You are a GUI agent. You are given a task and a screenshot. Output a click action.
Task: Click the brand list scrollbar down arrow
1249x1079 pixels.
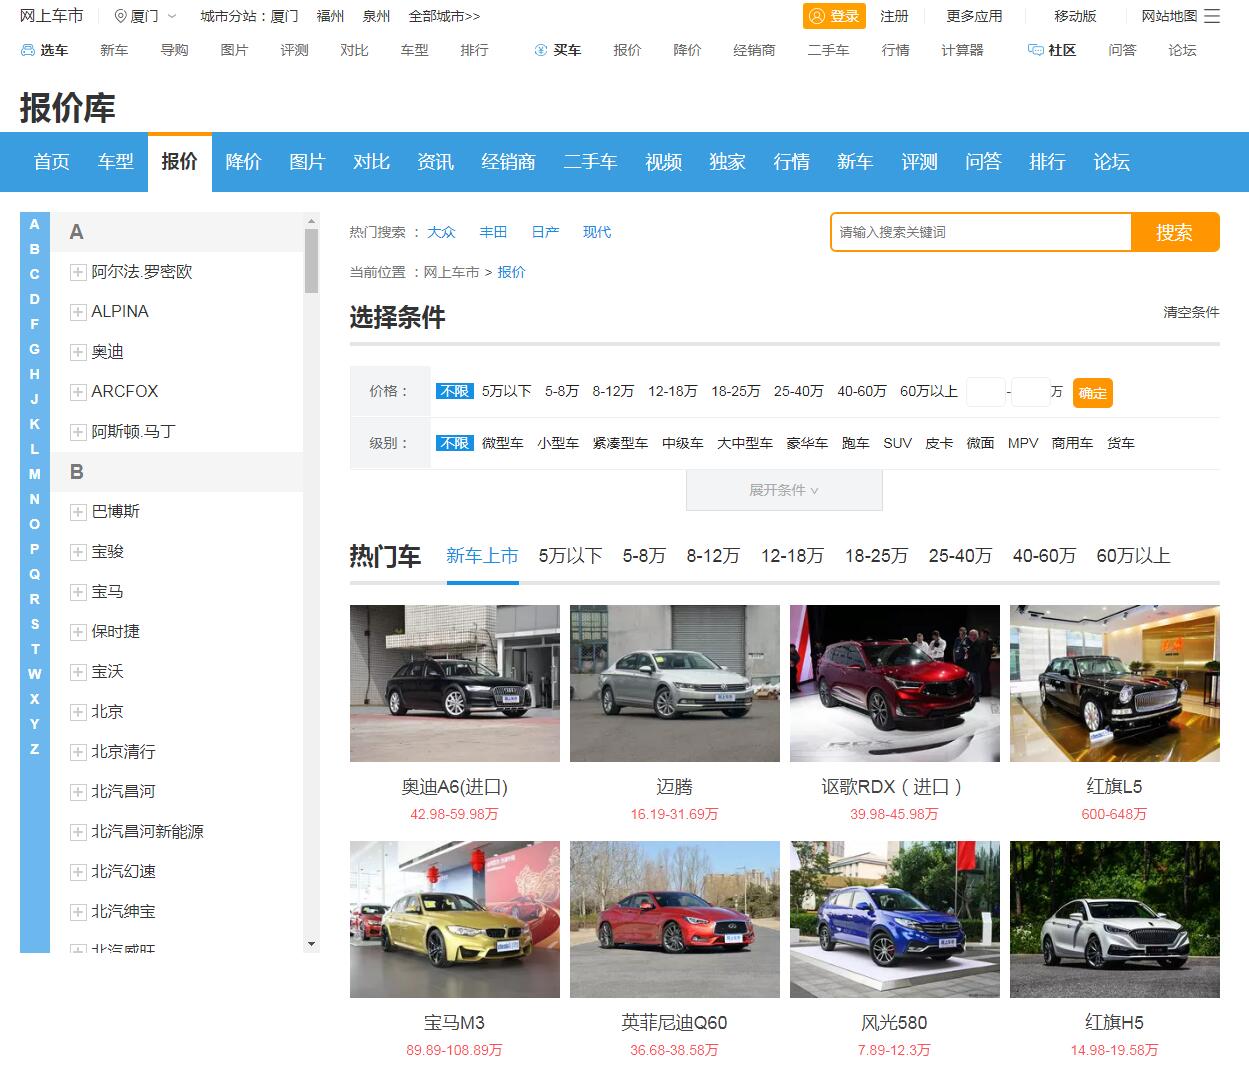(x=311, y=944)
